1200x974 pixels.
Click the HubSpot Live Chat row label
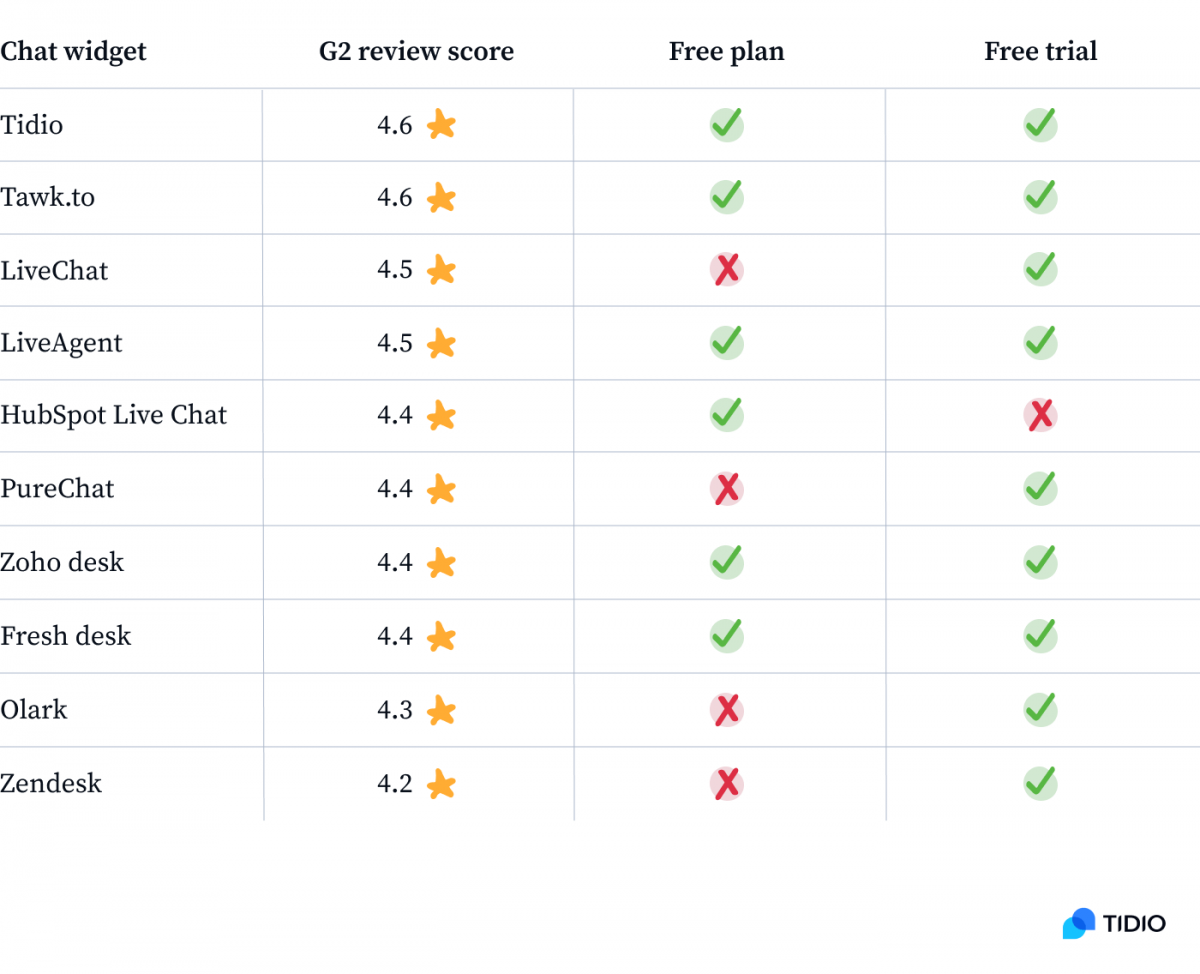(113, 415)
